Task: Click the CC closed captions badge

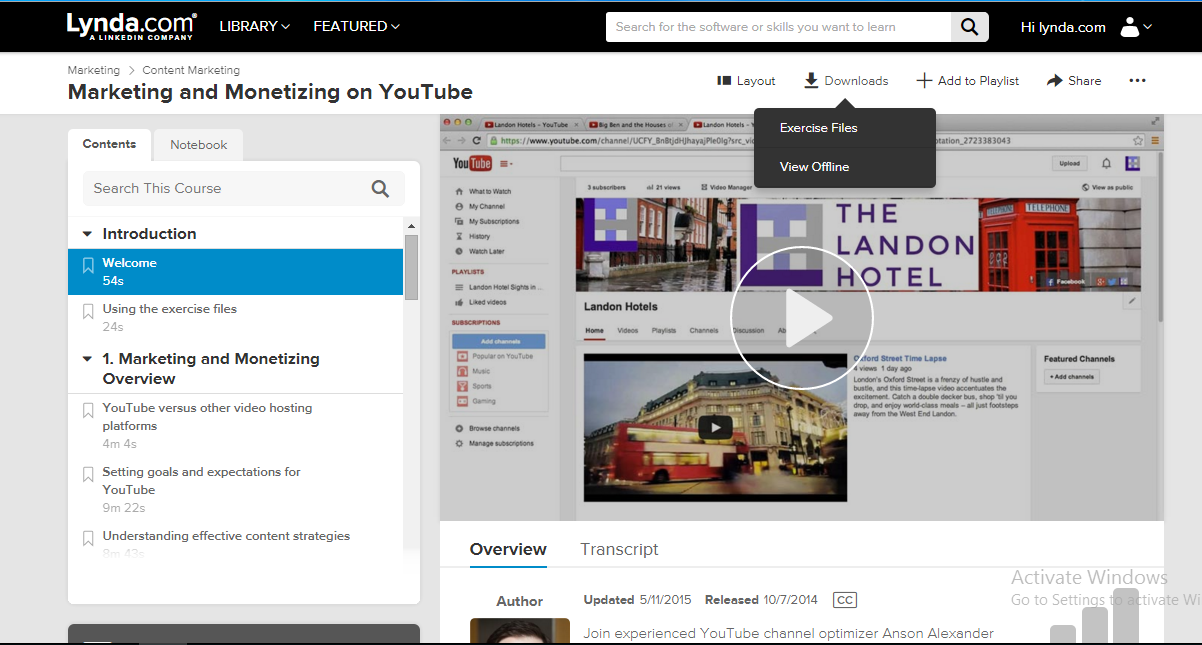Action: coord(844,600)
